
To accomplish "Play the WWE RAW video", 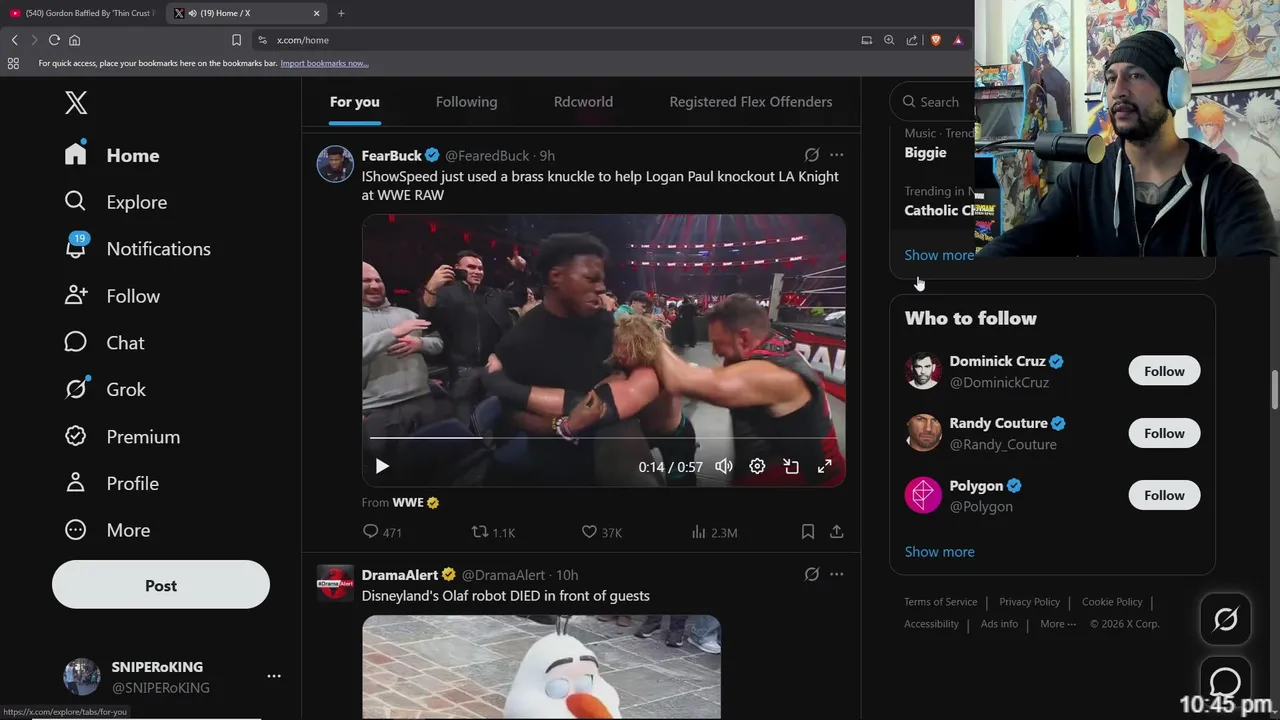I will (382, 466).
